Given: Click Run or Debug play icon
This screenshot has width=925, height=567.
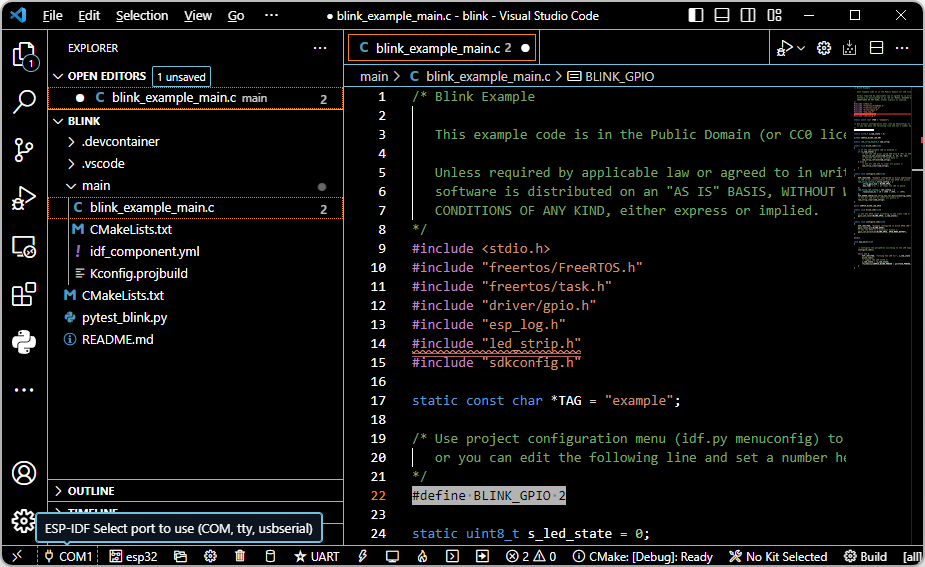Looking at the screenshot, I should [785, 48].
